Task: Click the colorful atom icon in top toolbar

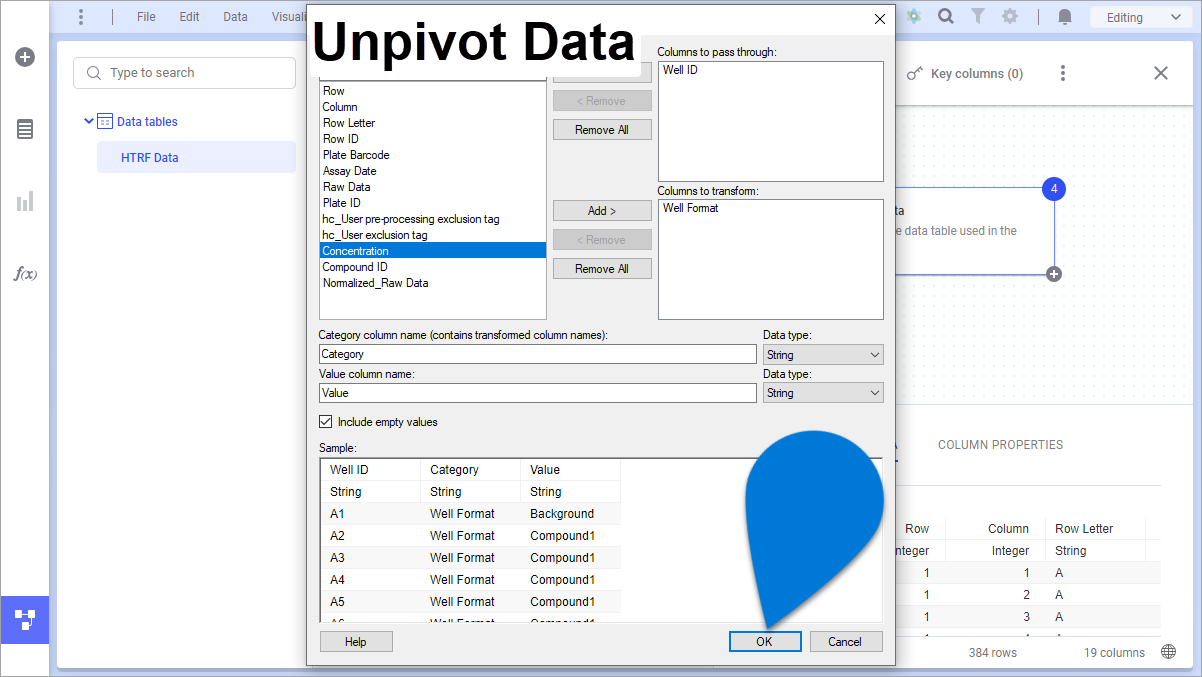Action: 914,17
